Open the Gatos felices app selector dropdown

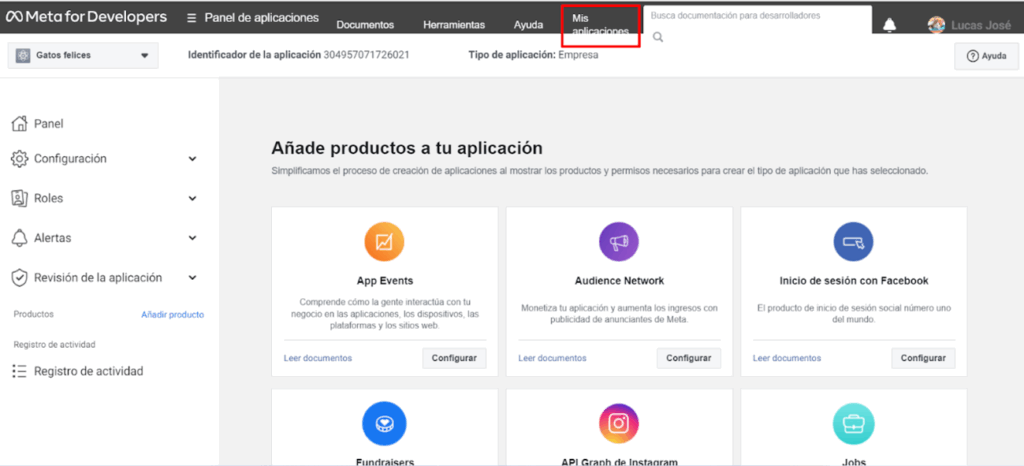click(x=83, y=55)
